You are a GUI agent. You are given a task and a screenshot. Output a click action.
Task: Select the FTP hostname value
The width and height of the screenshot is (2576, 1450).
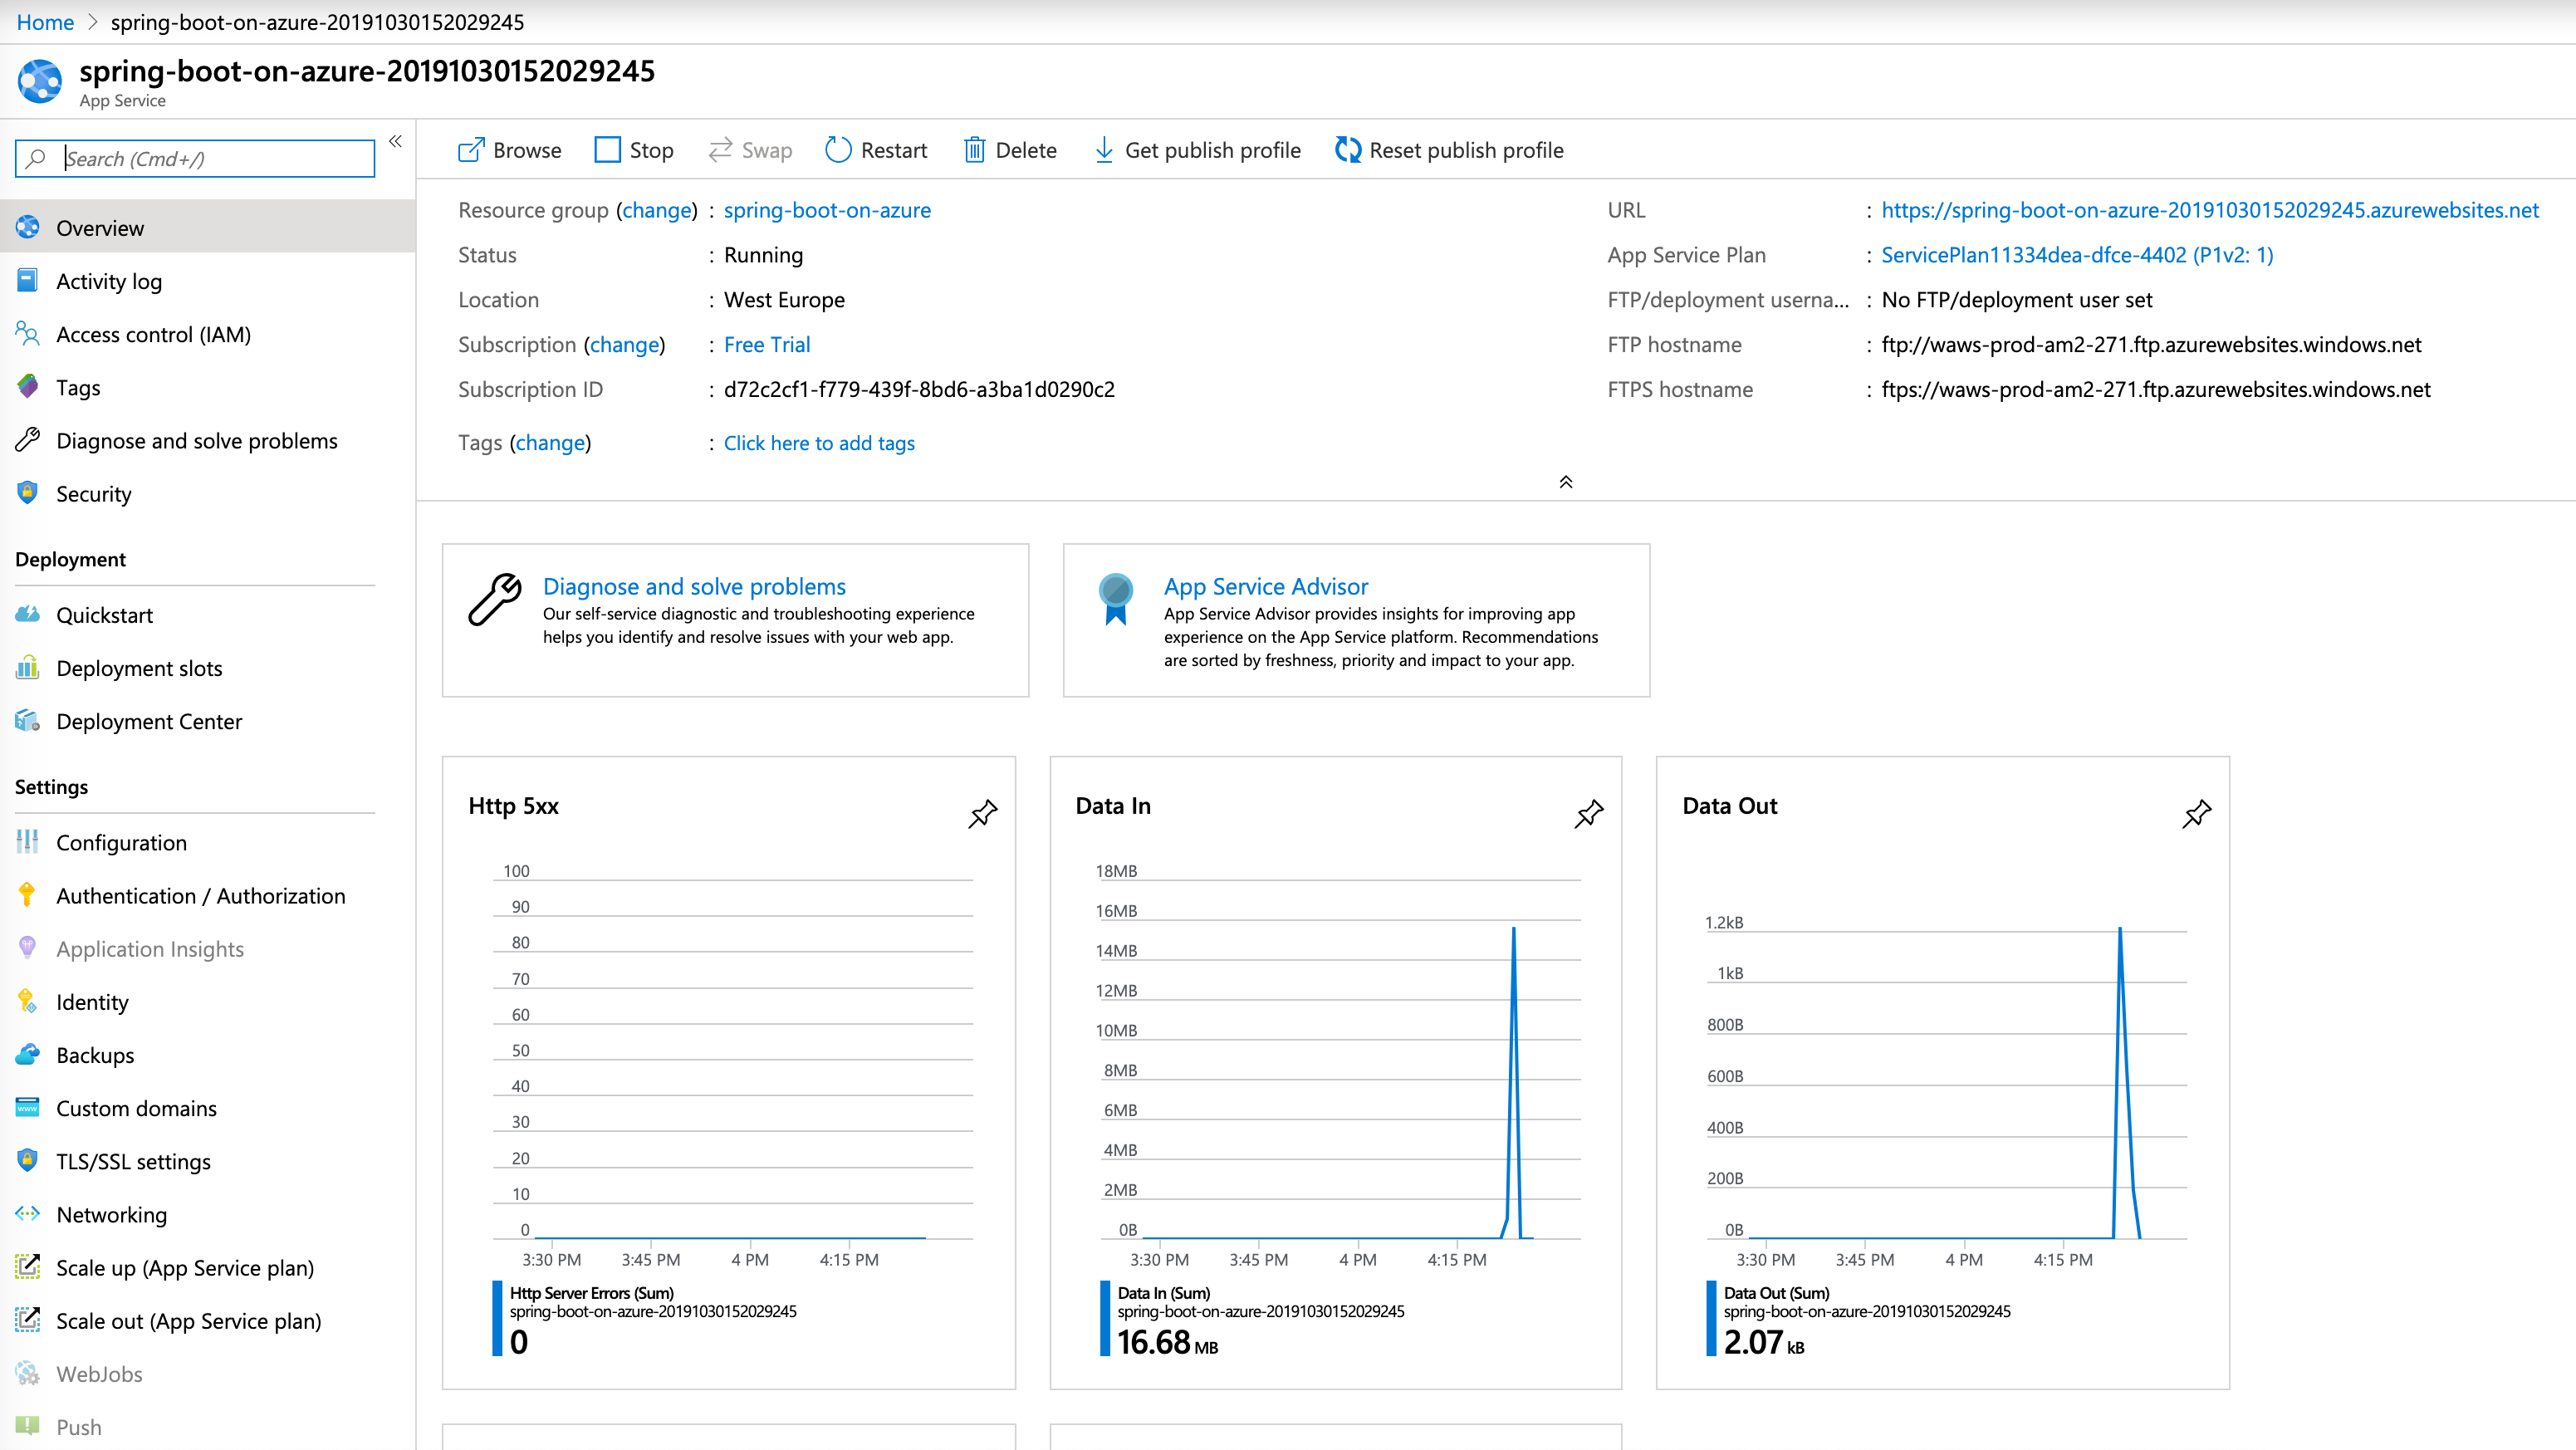pyautogui.click(x=2151, y=345)
